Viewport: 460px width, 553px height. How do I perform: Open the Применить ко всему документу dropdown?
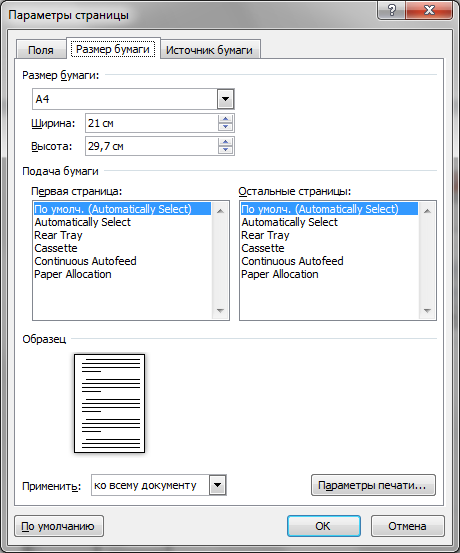(x=218, y=485)
